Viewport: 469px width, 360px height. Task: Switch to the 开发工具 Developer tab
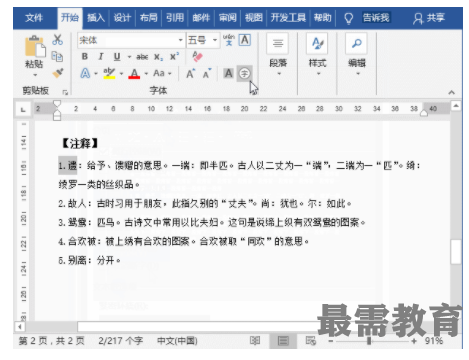288,18
